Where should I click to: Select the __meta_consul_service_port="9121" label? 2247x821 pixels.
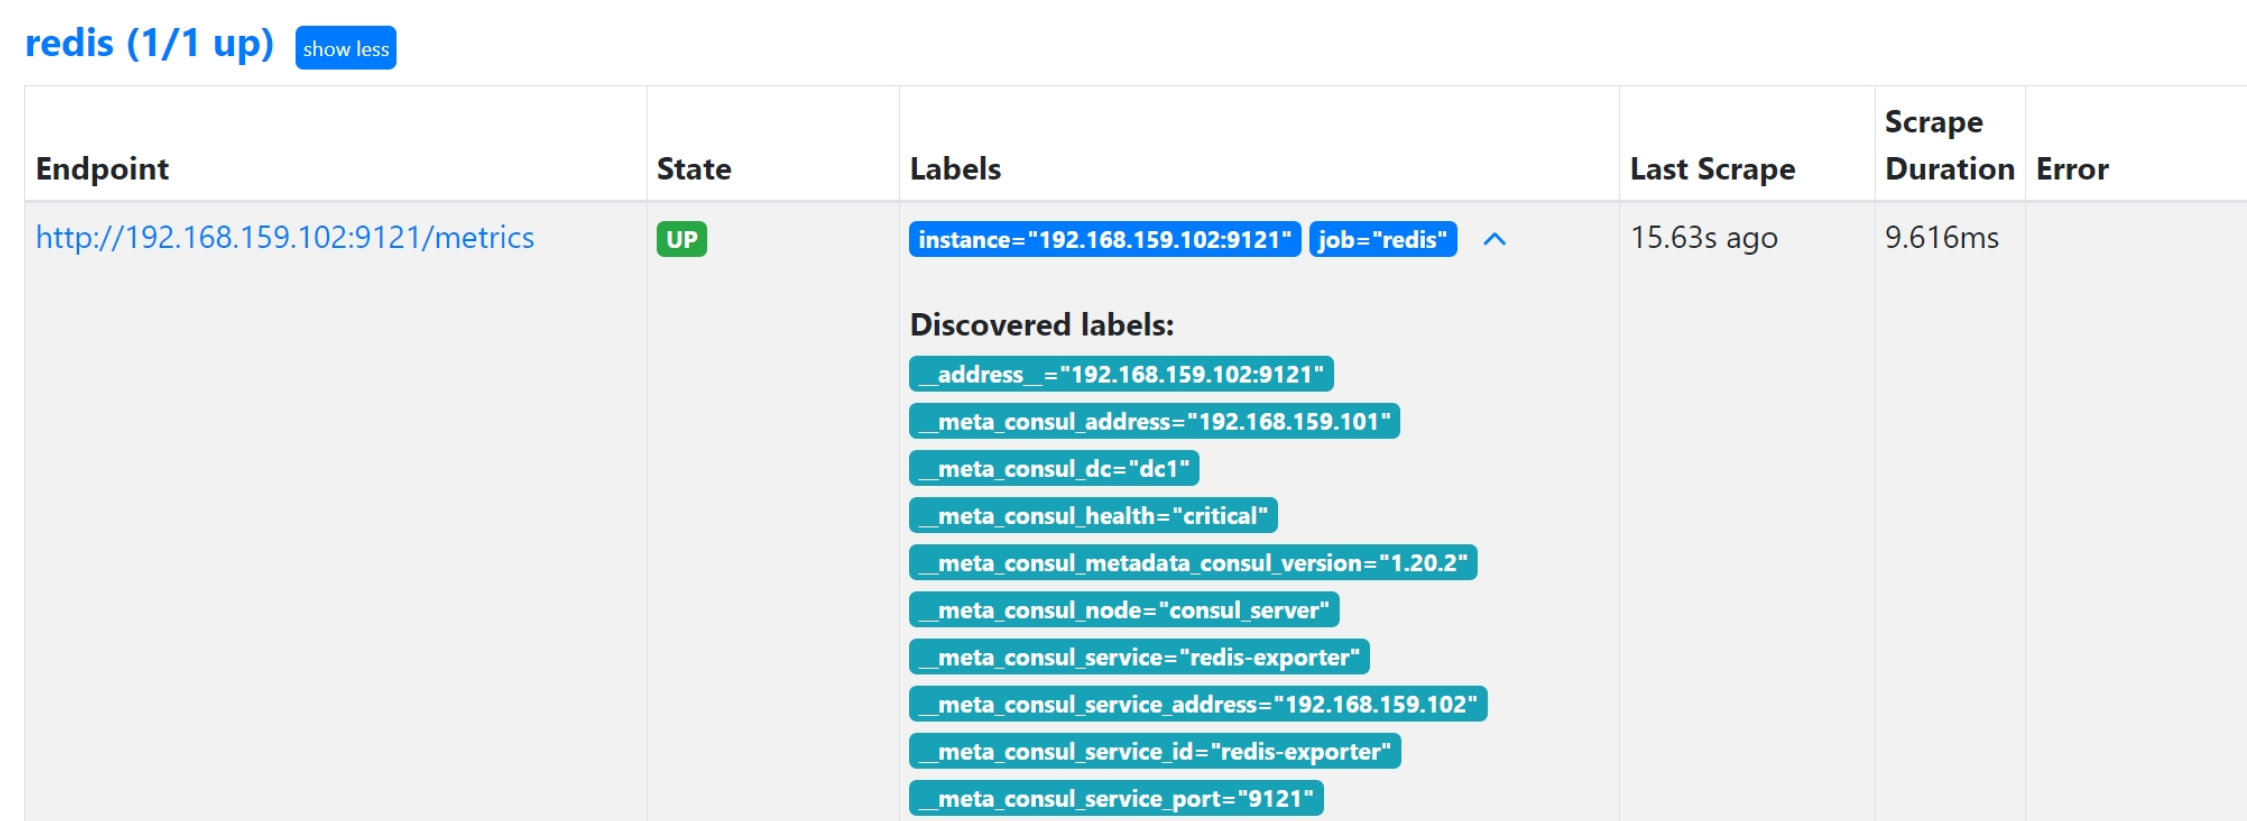[1116, 797]
